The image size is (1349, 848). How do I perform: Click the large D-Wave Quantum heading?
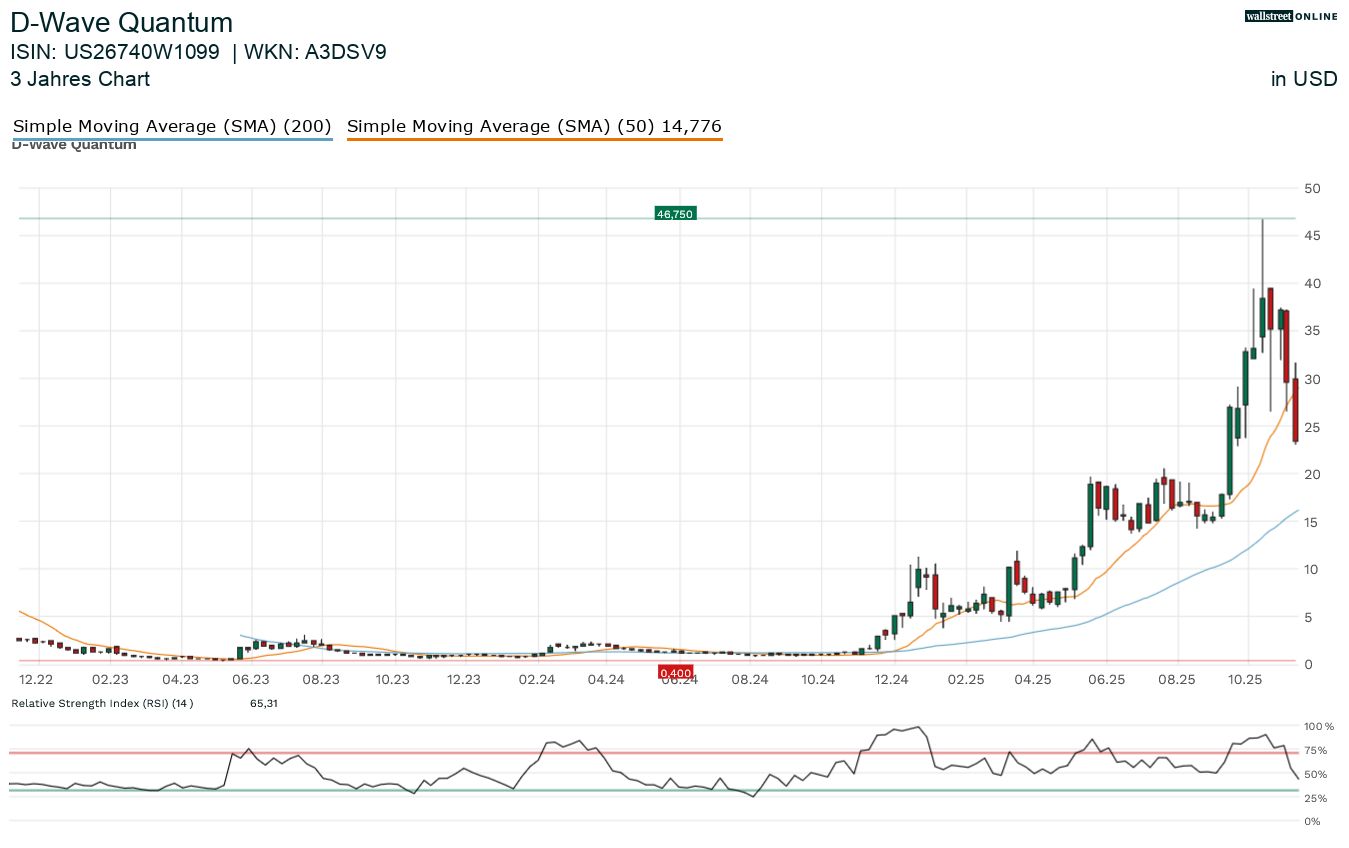pyautogui.click(x=121, y=23)
